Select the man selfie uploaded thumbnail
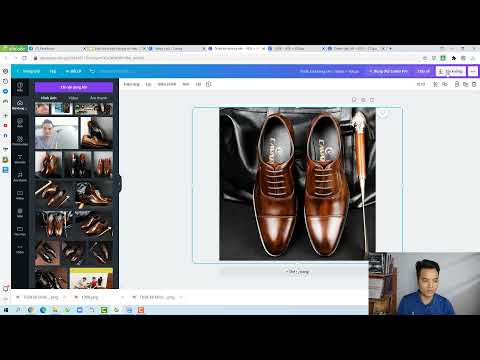Screen dimensions: 480x360 point(56,133)
